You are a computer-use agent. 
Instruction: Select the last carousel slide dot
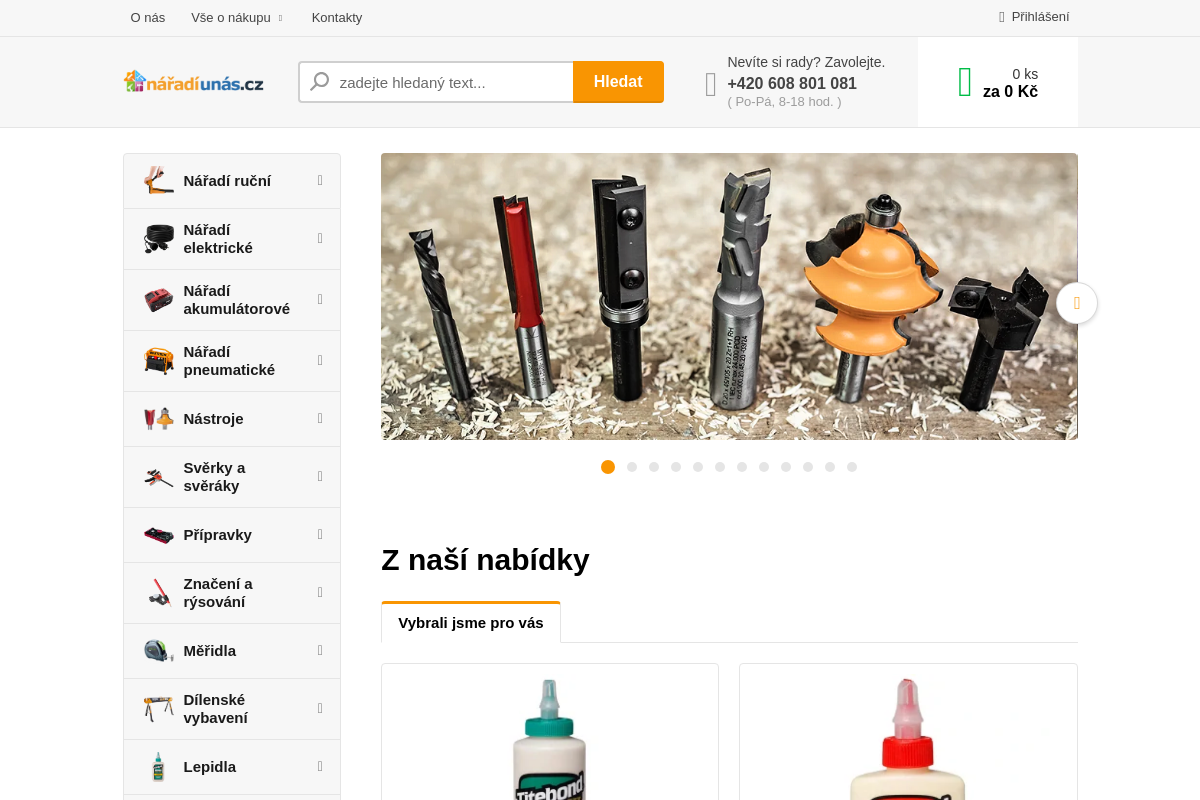[852, 467]
